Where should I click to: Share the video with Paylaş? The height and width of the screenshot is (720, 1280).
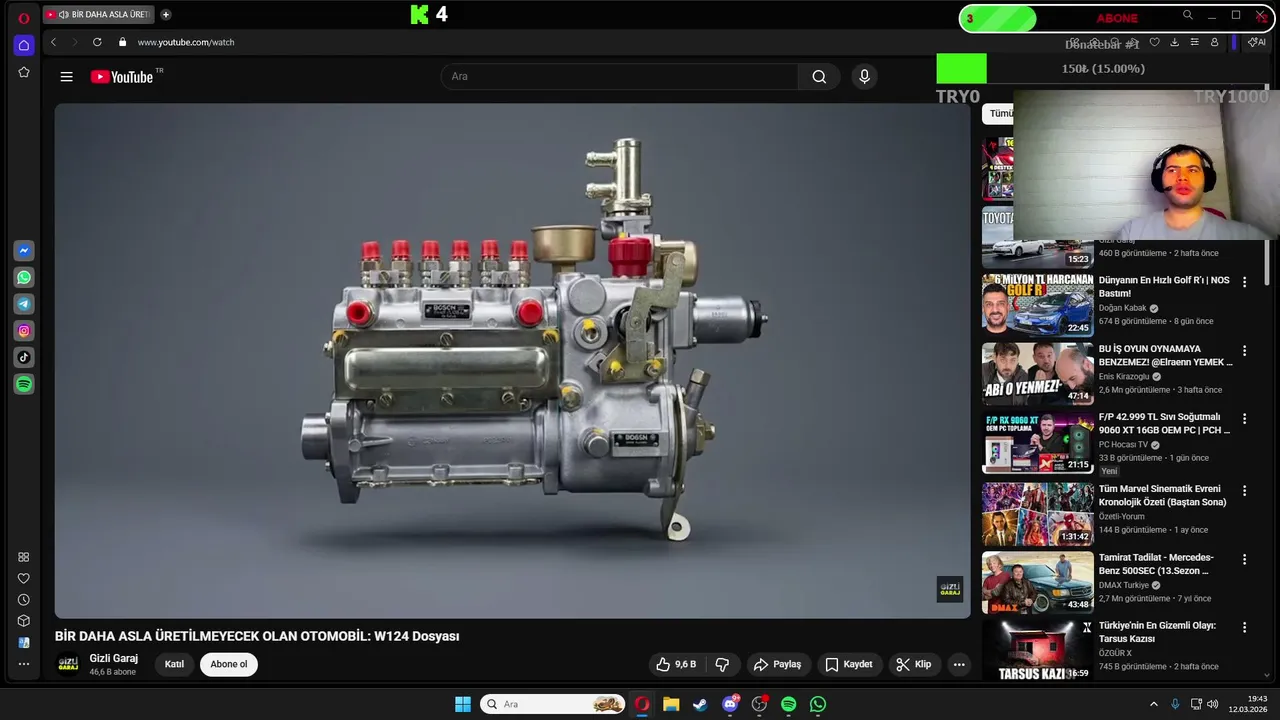[777, 664]
